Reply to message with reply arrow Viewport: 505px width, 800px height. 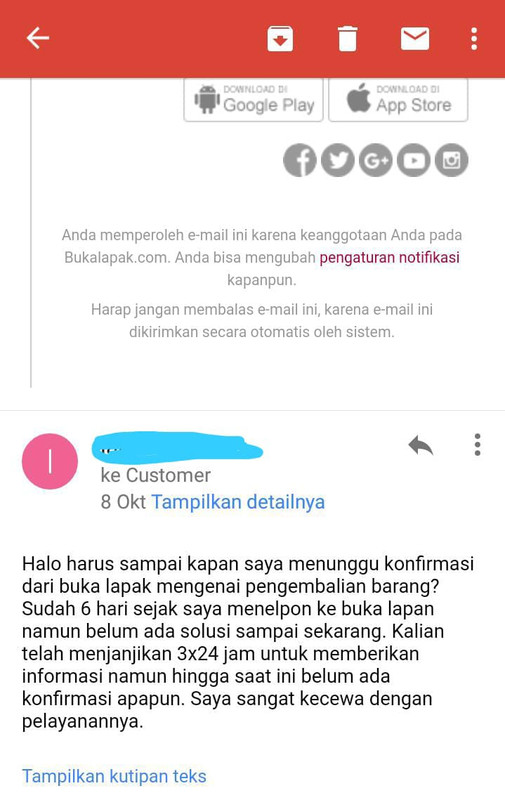click(x=421, y=445)
